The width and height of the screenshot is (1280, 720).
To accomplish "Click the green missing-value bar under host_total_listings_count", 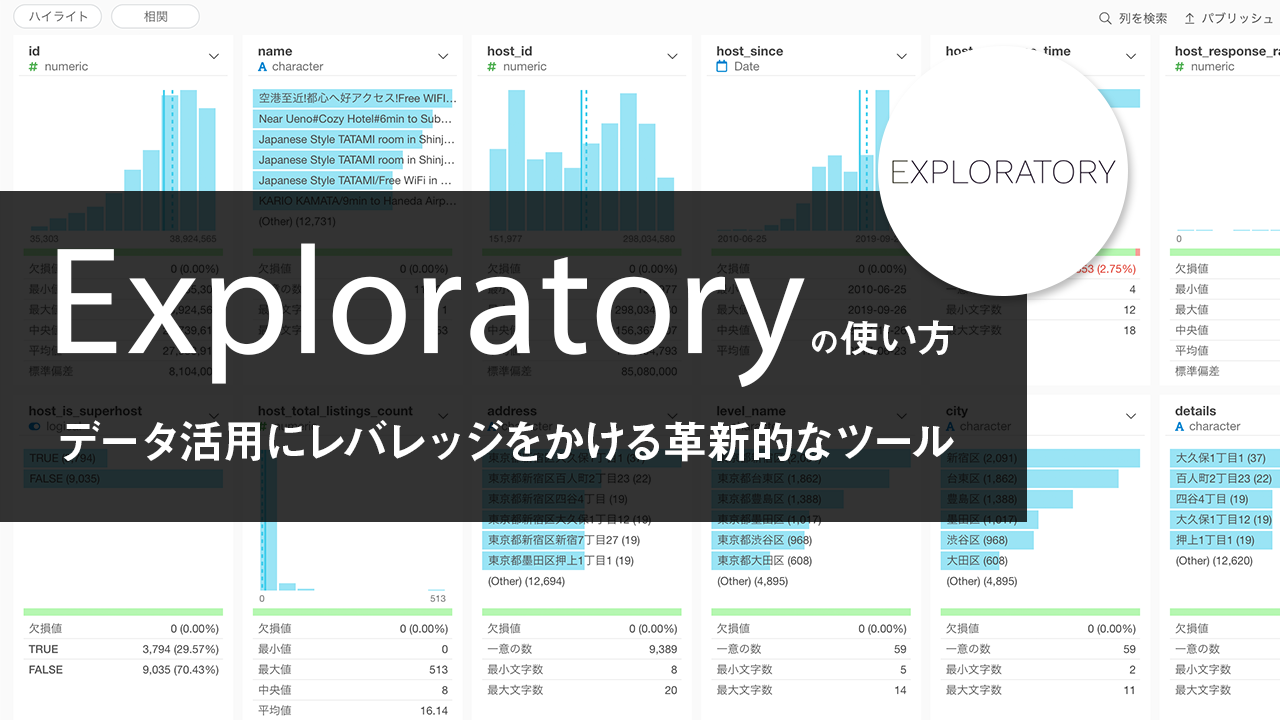I will pos(352,612).
